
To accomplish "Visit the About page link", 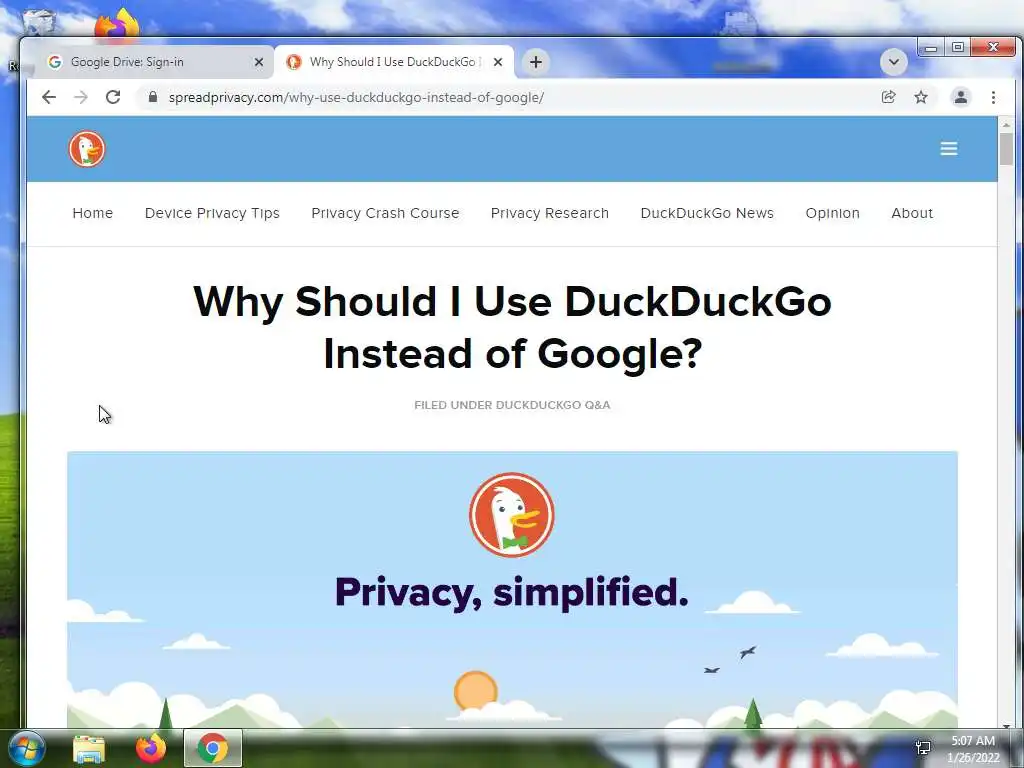I will click(912, 213).
